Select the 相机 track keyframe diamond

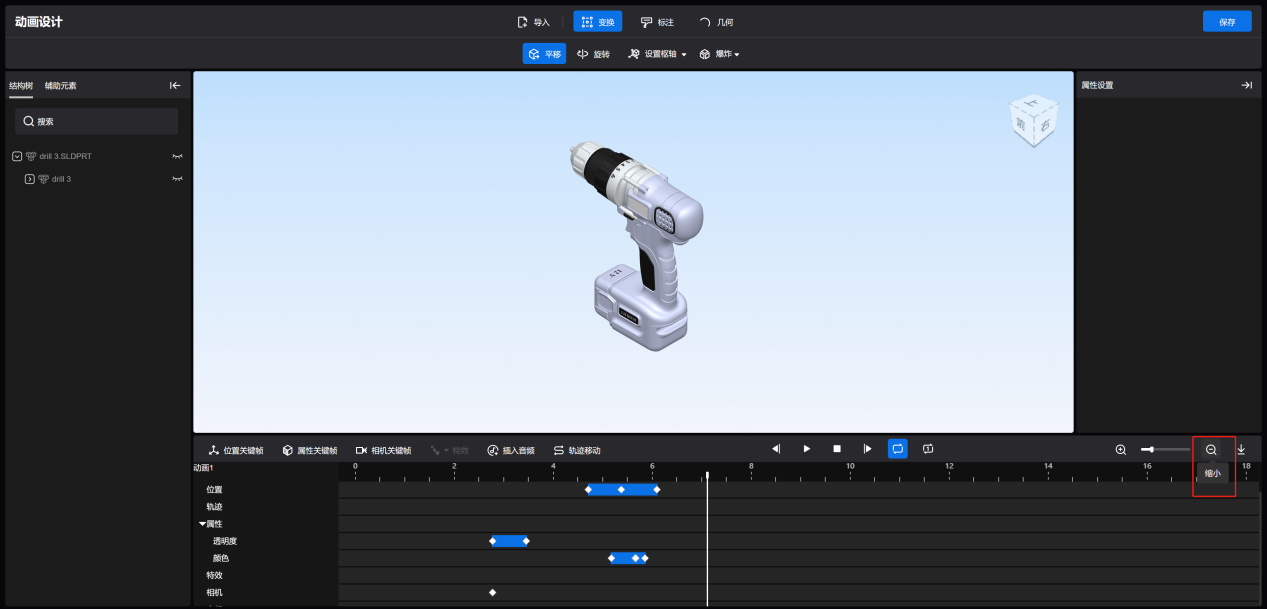point(493,592)
